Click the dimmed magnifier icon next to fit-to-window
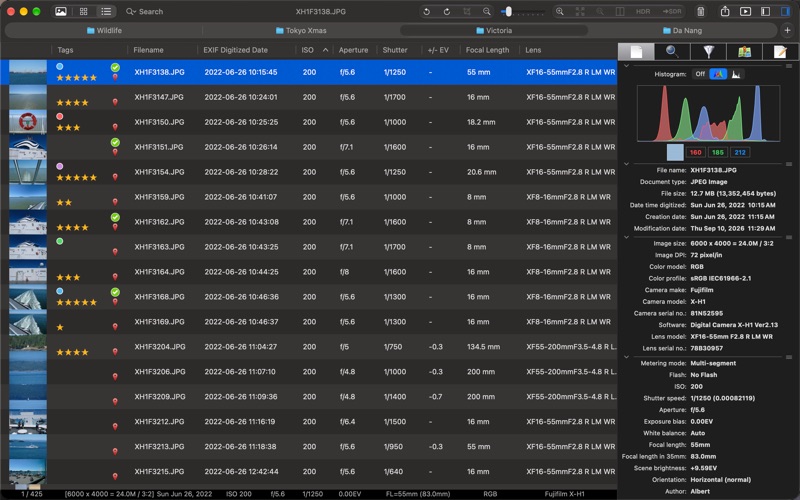The height and width of the screenshot is (500, 800). pos(600,11)
